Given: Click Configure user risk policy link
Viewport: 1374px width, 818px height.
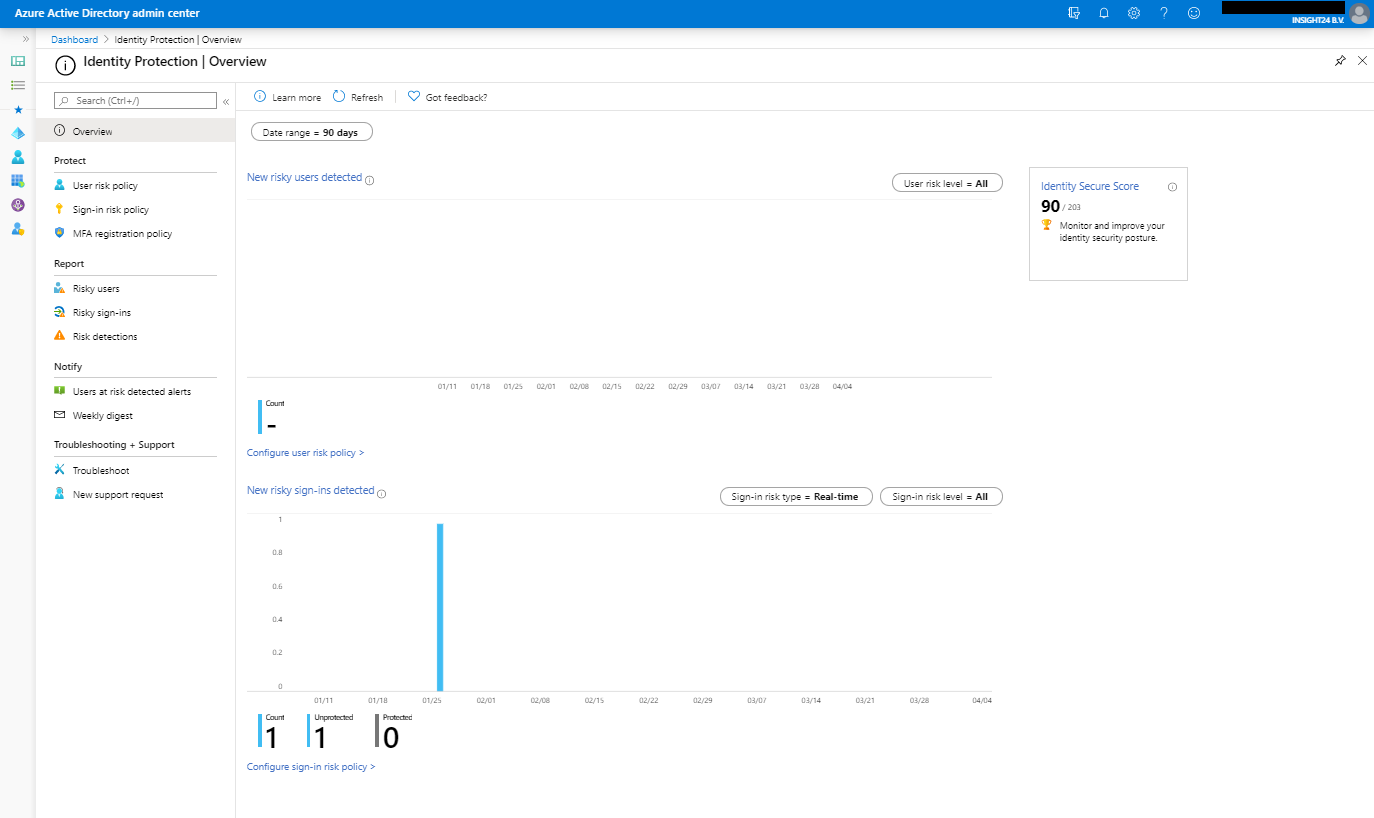Looking at the screenshot, I should (x=305, y=452).
